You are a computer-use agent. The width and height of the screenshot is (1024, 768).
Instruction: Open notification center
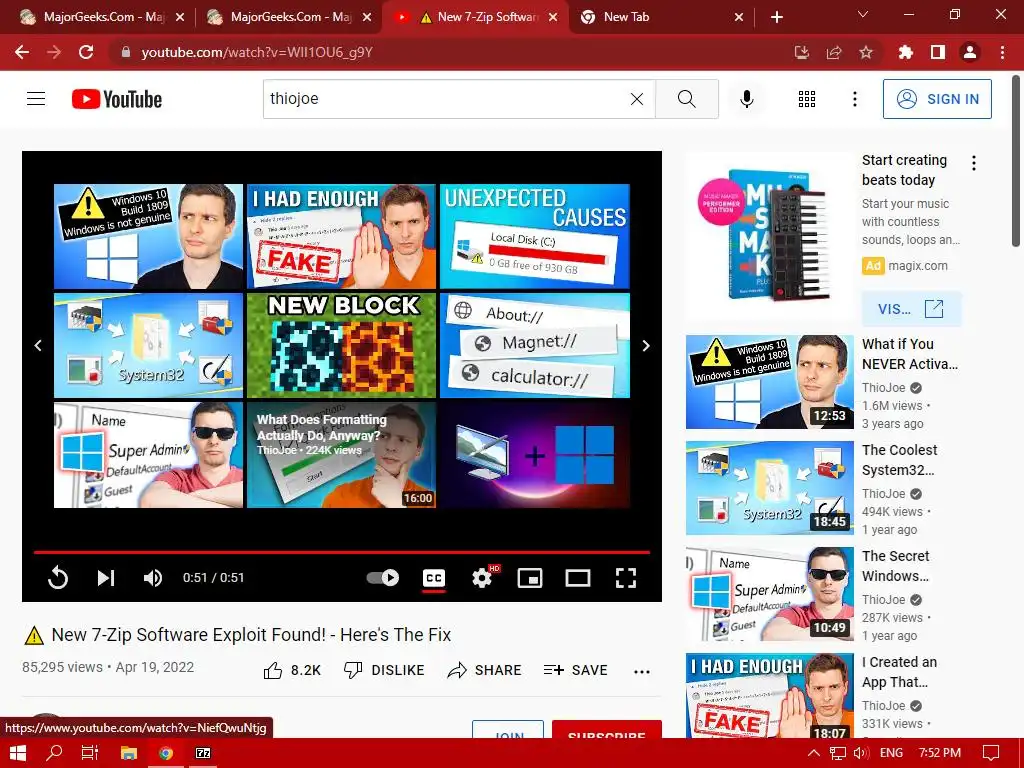991,753
